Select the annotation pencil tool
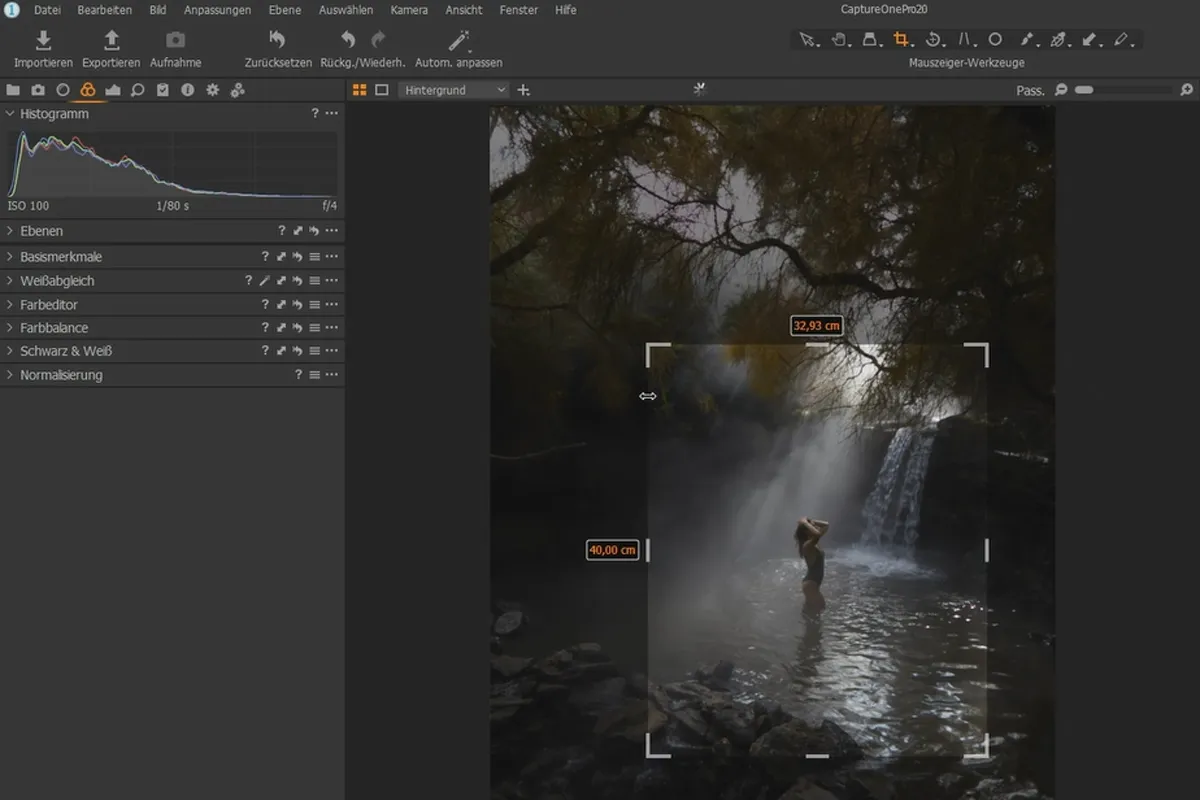 (1122, 40)
